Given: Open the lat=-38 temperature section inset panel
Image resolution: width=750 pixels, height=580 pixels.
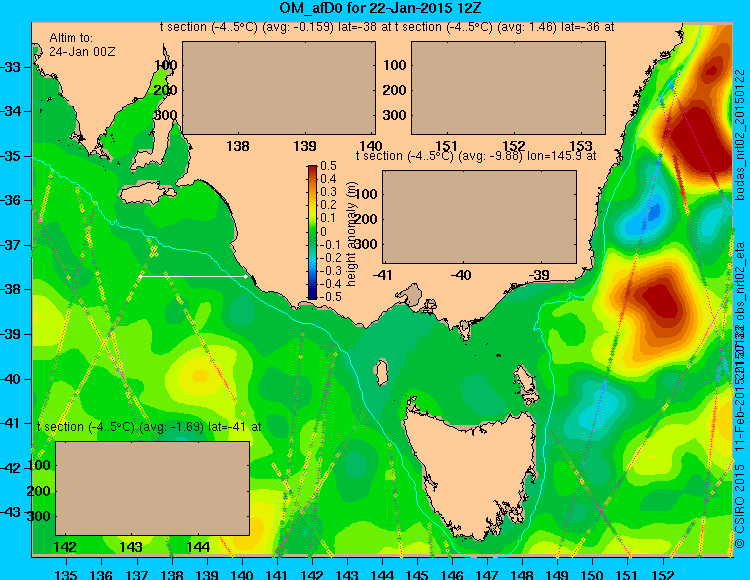Looking at the screenshot, I should pyautogui.click(x=279, y=88).
